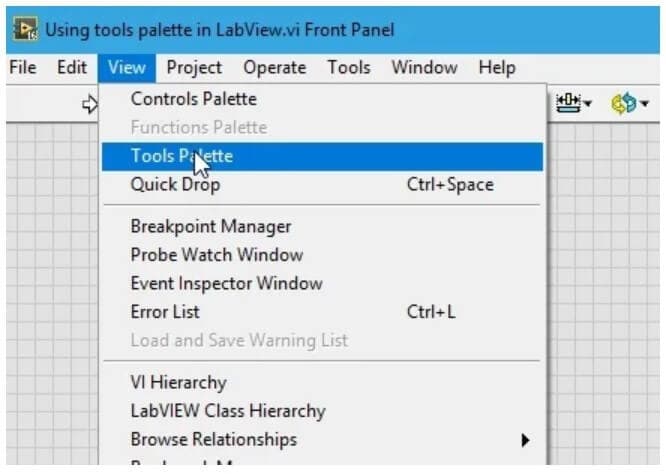This screenshot has height=474, width=666.
Task: Open the Edit menu
Action: coord(72,68)
